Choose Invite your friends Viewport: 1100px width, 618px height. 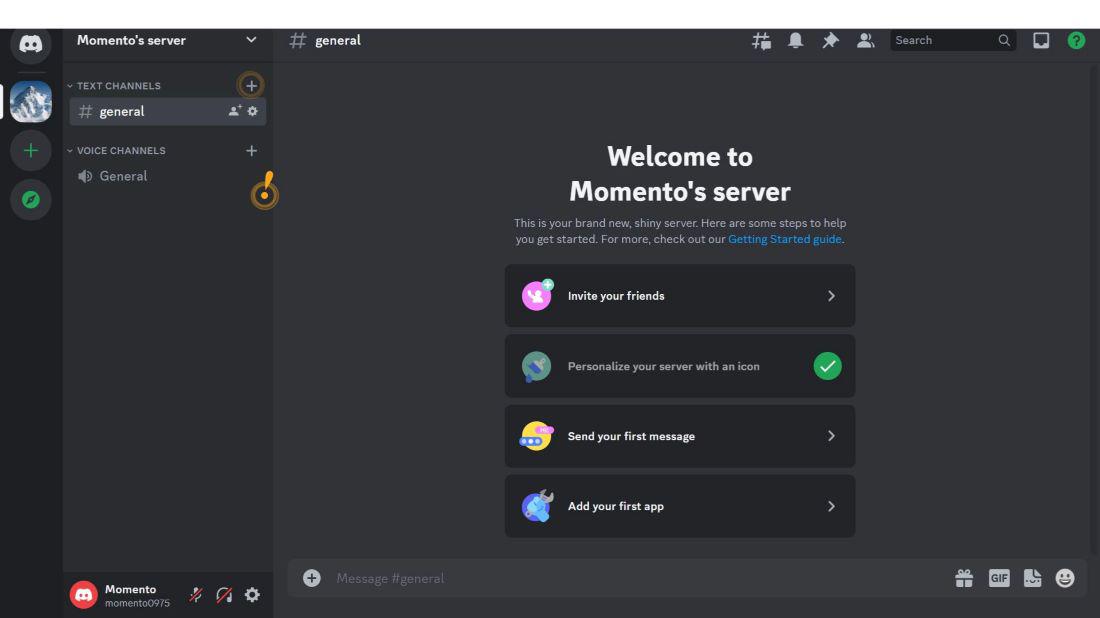tap(680, 296)
